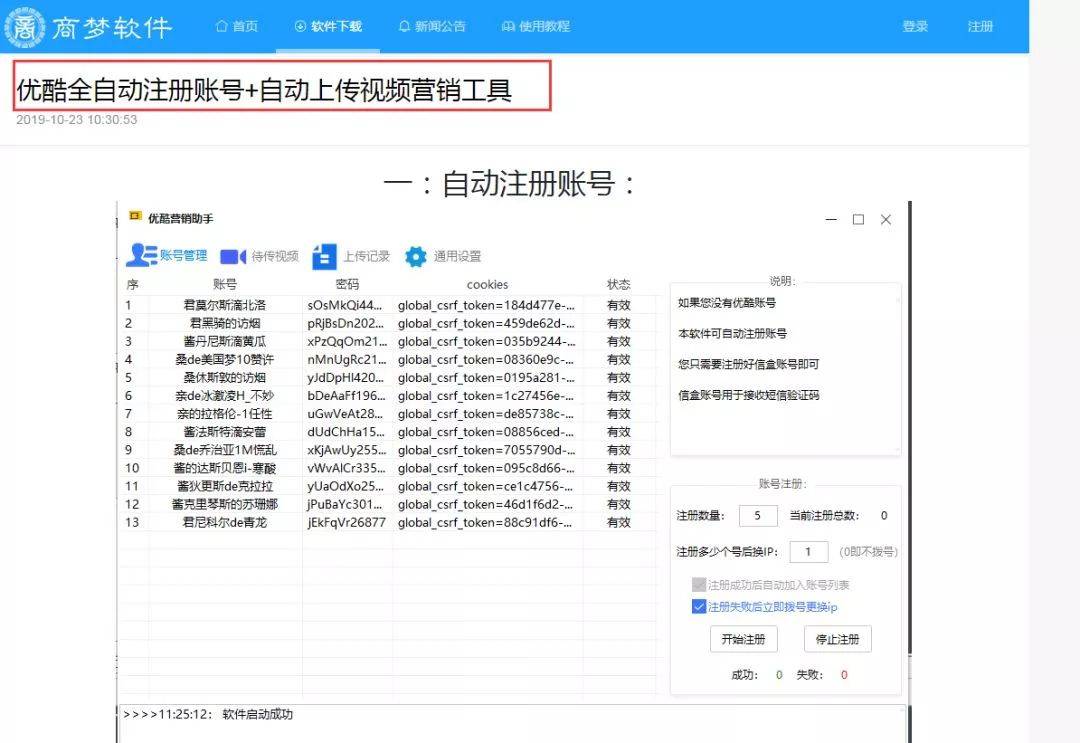This screenshot has height=743, width=1080.
Task: Click cookie cell global_csrf_token=88c91df6-...
Action: [x=484, y=522]
